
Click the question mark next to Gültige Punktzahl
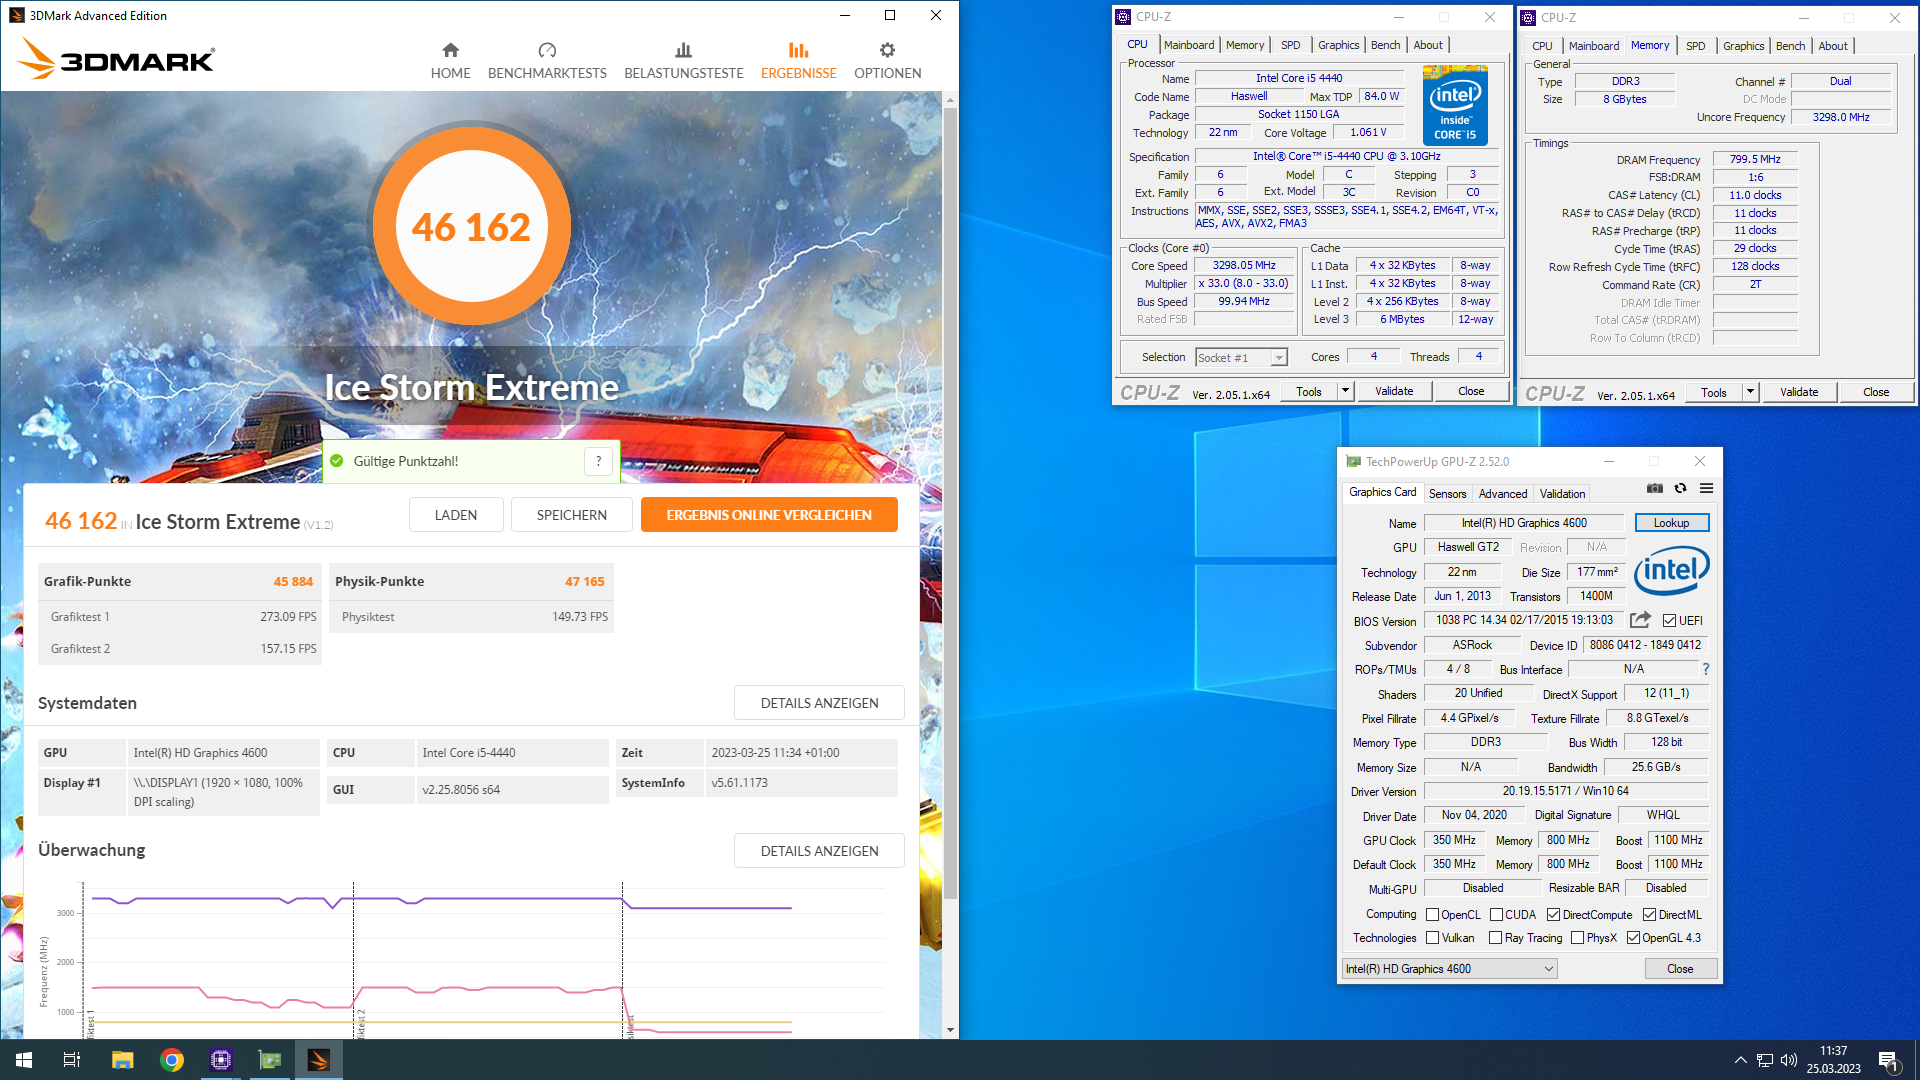coord(598,461)
